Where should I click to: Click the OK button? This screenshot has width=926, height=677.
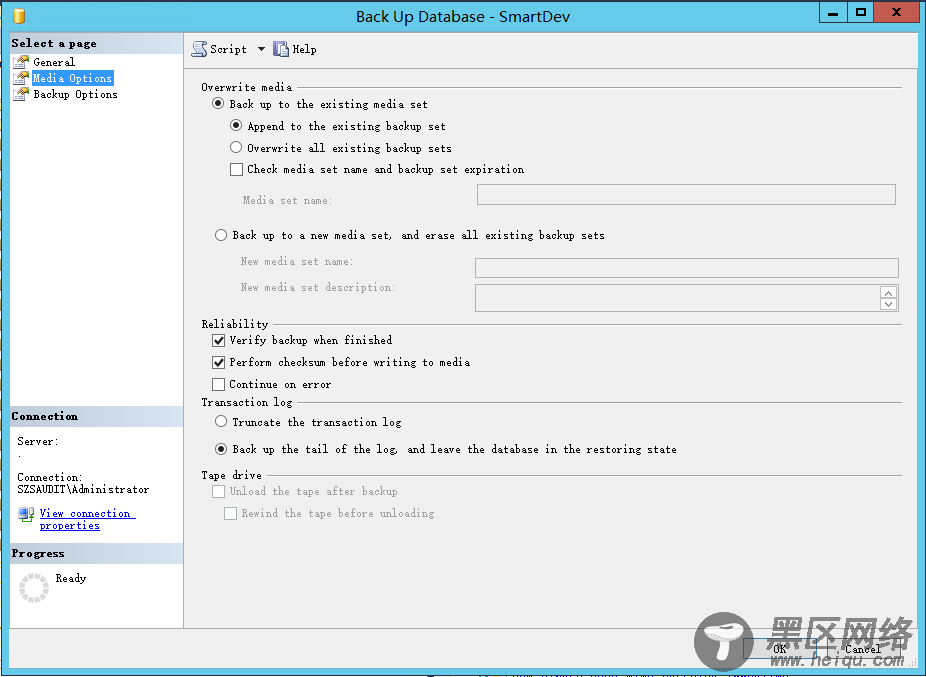779,649
